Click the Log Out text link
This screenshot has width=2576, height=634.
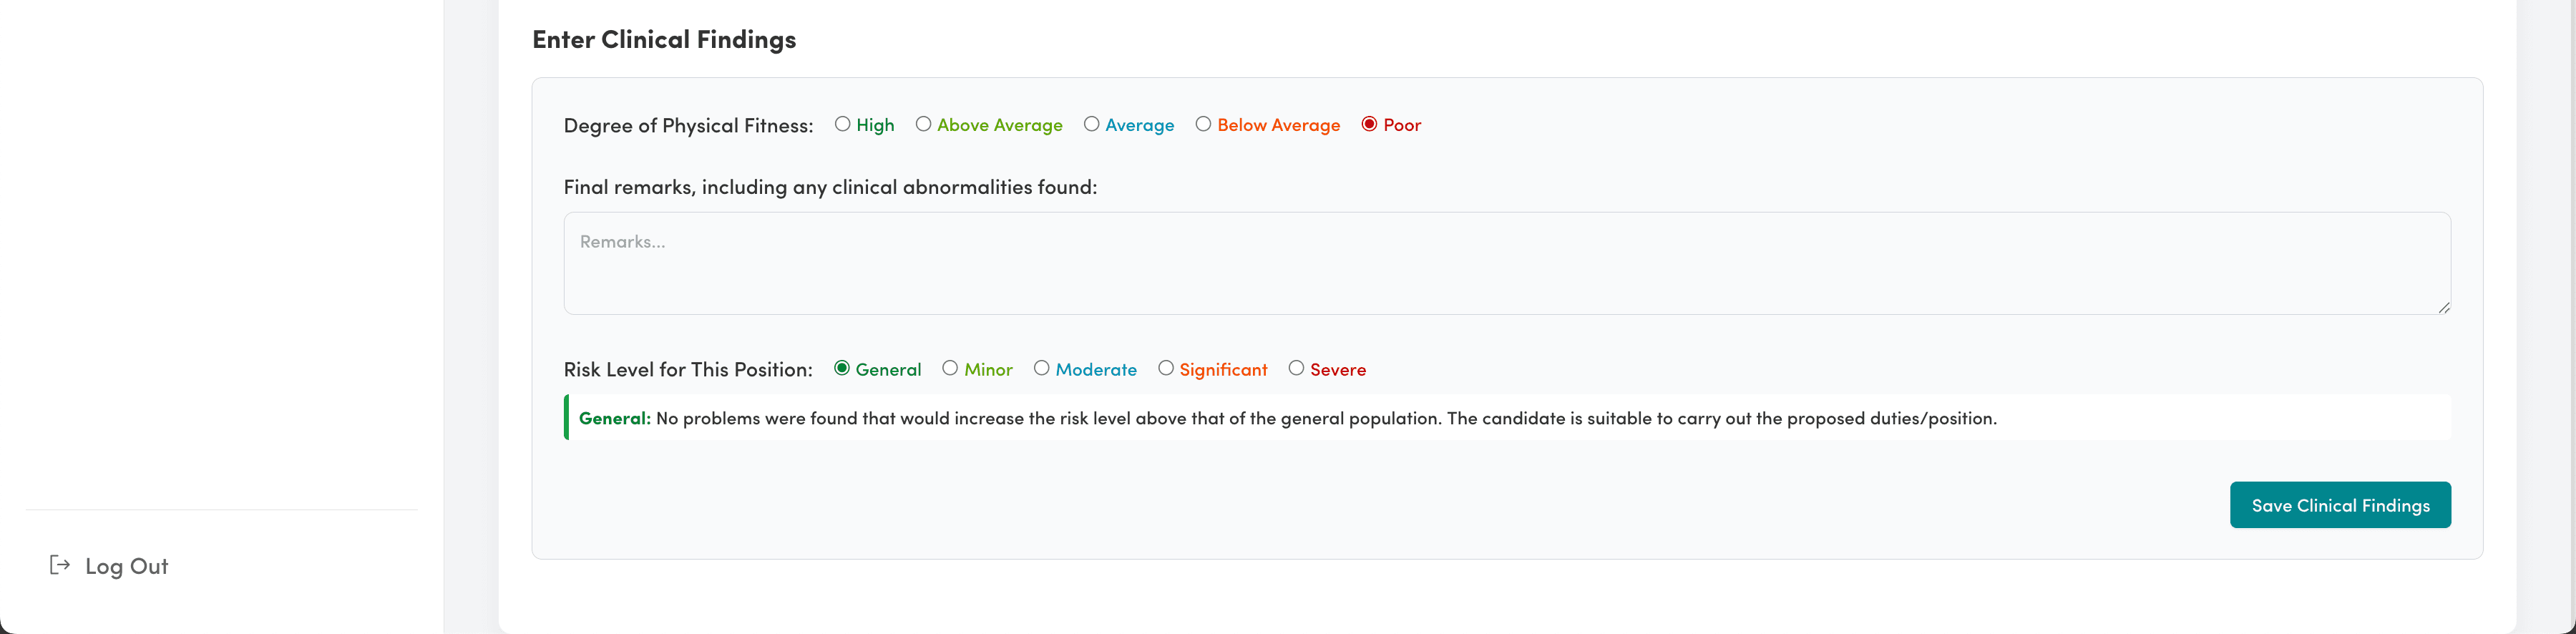126,566
